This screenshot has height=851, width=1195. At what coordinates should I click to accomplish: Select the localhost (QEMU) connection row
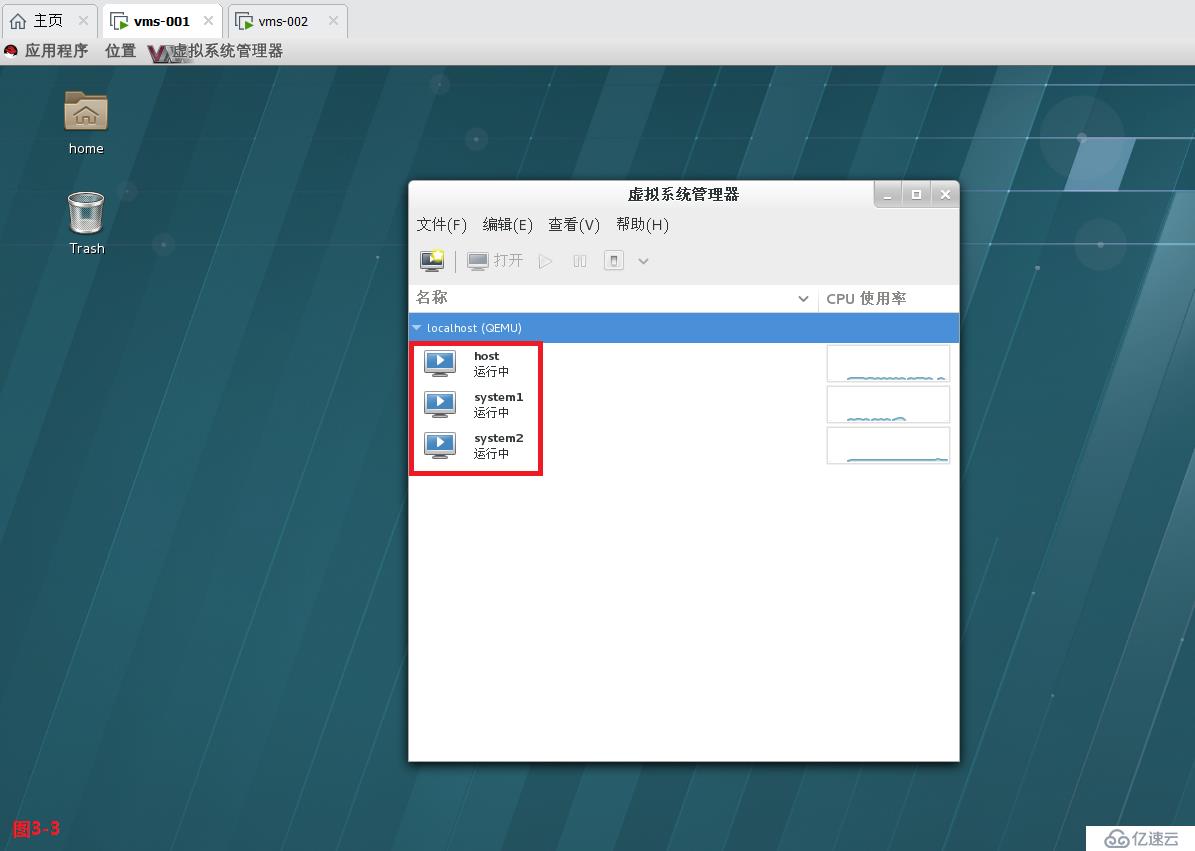coord(684,328)
